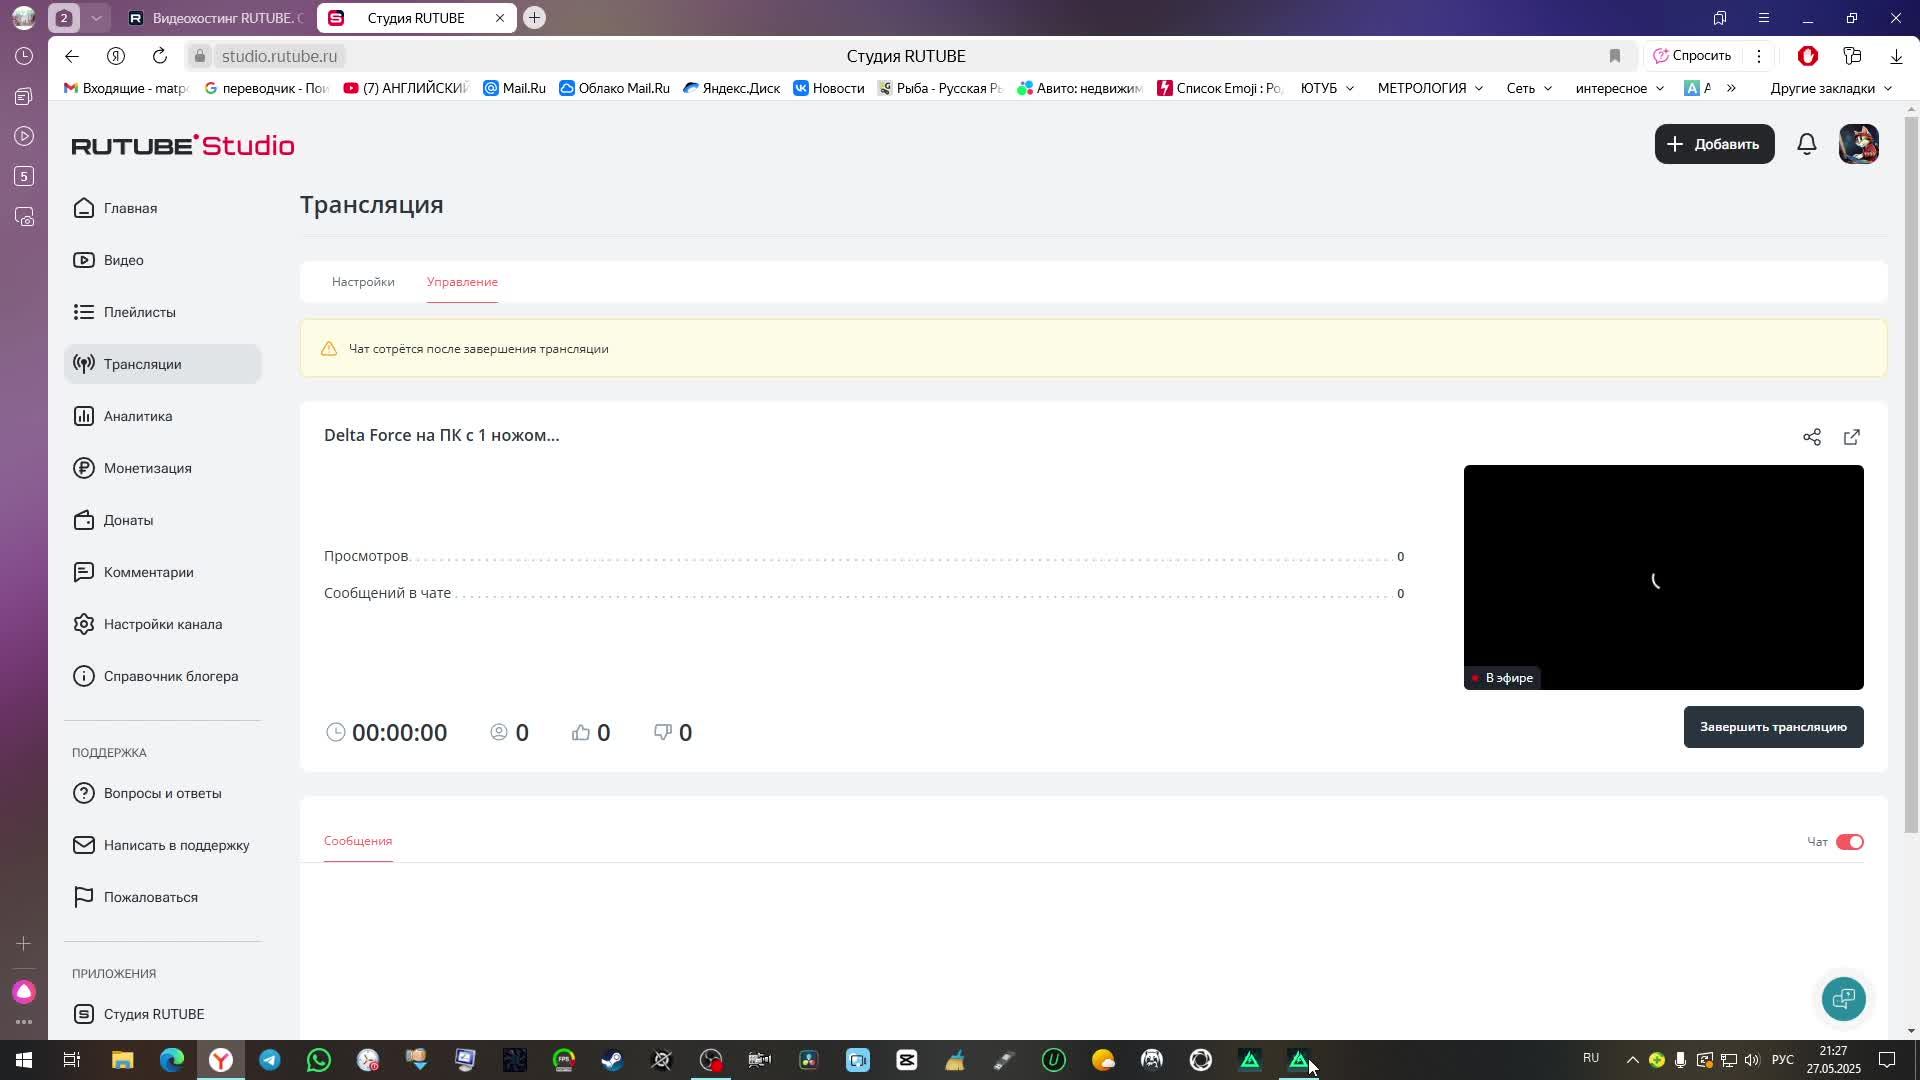Expand the МЕТРОЛОГИЯ bookmarks folder
This screenshot has height=1080, width=1920.
tap(1430, 88)
